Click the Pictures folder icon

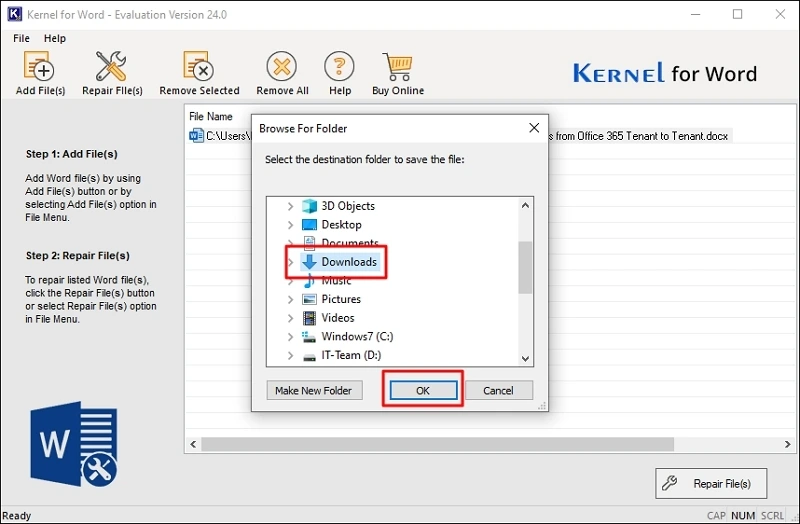[309, 299]
